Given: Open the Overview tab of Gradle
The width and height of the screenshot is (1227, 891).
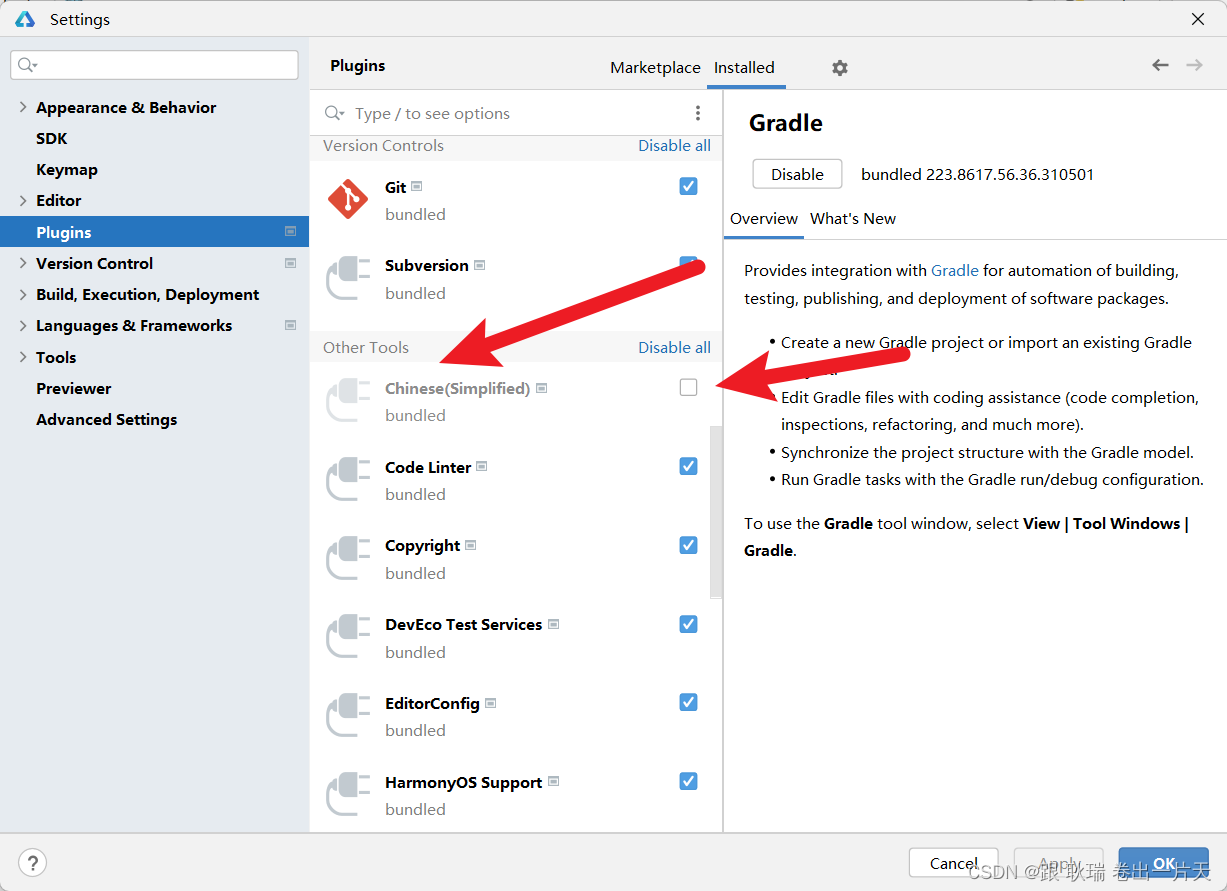Looking at the screenshot, I should [764, 218].
